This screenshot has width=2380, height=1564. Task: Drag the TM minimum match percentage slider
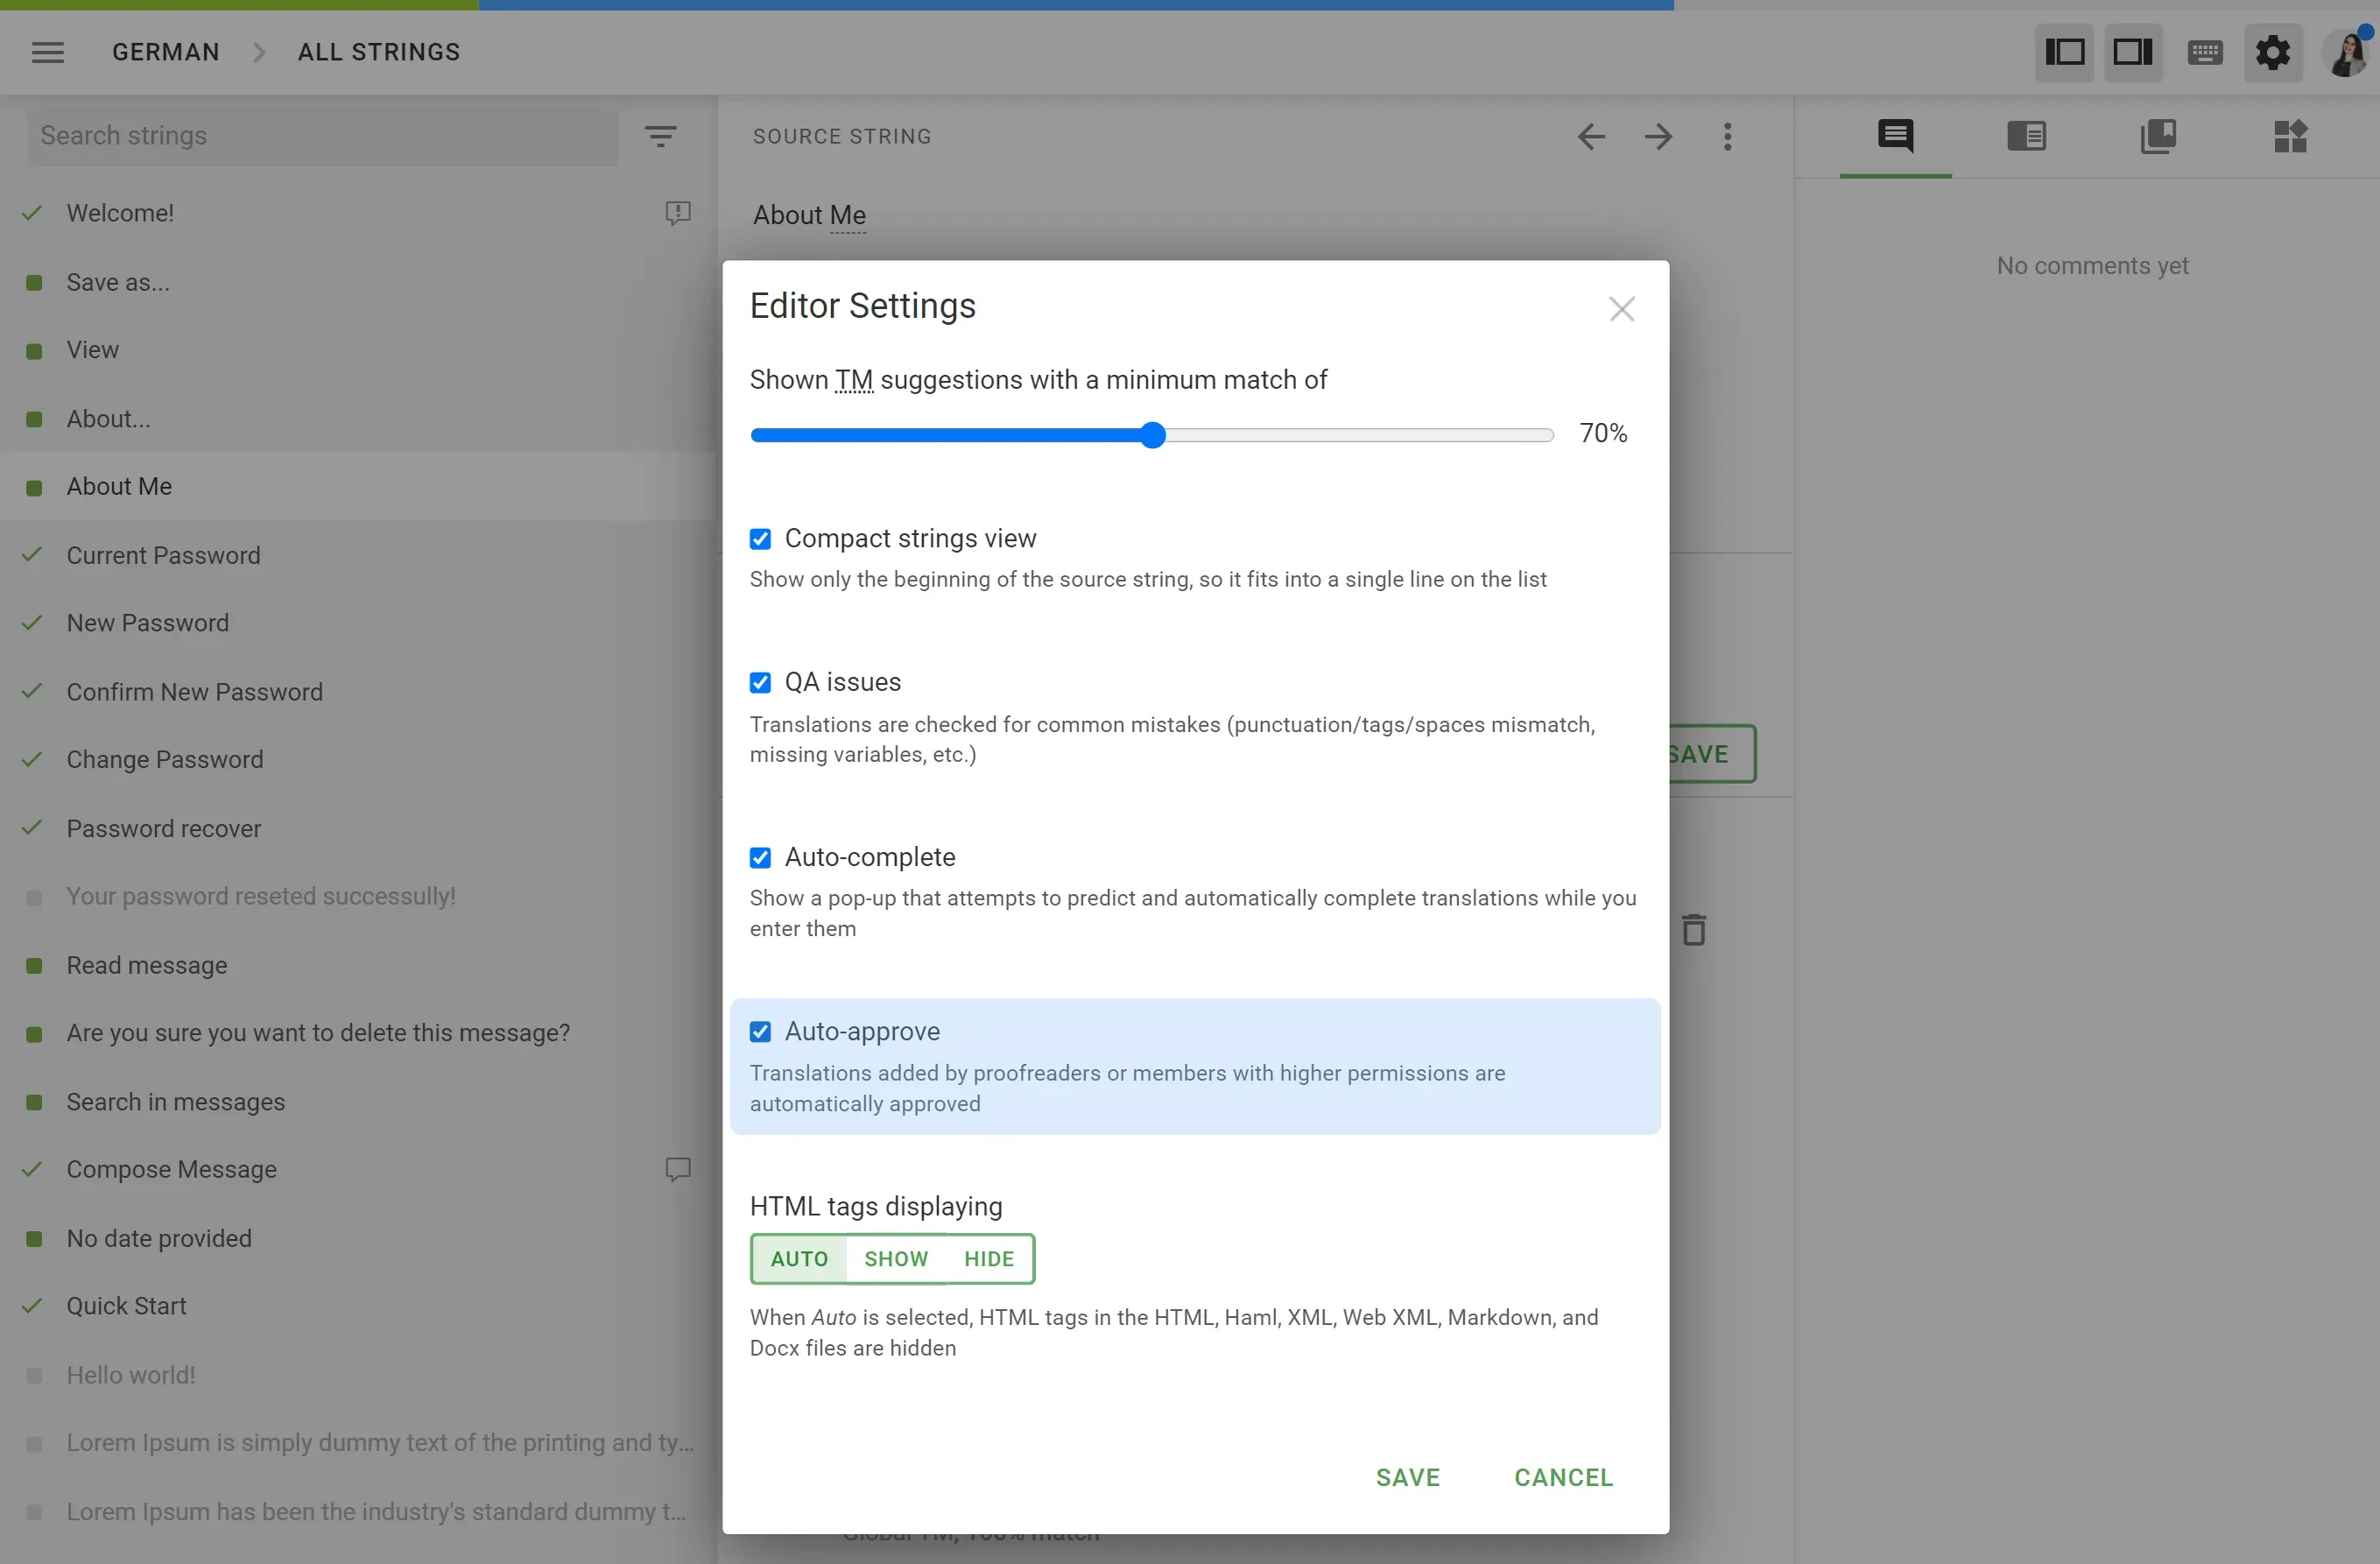click(1151, 434)
